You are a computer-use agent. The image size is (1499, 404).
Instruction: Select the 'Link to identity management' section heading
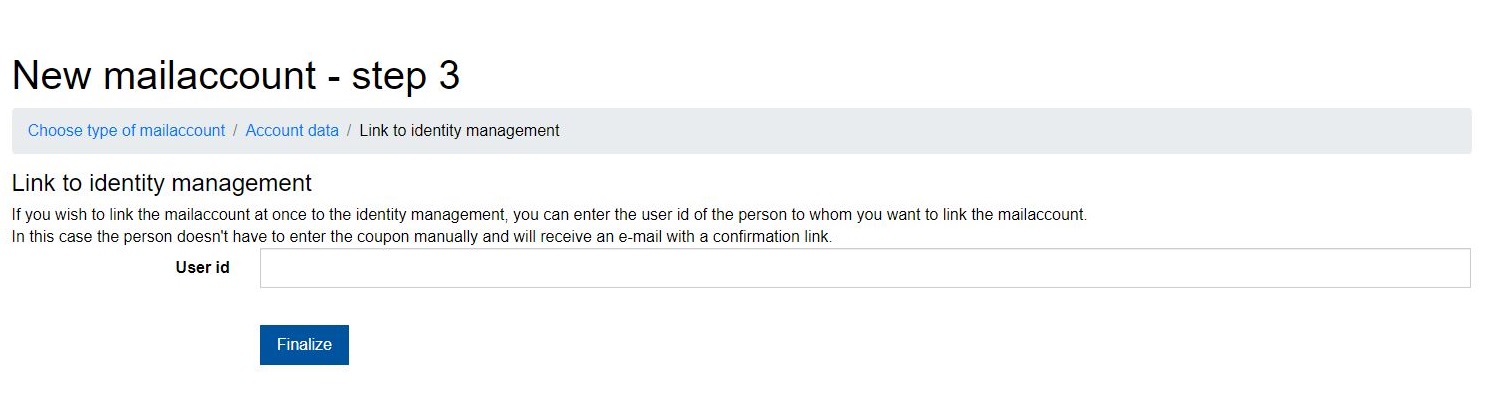click(161, 184)
